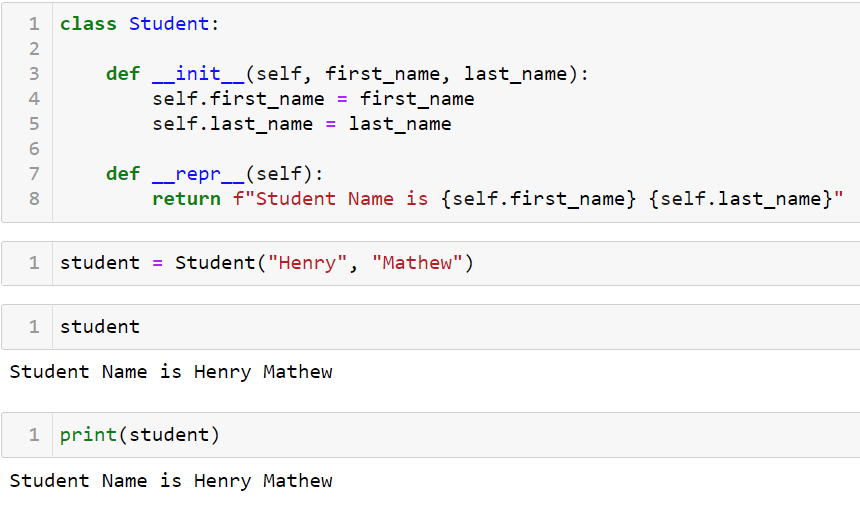This screenshot has height=506, width=860.
Task: Click the '__repr__' method definition line
Action: 214,174
